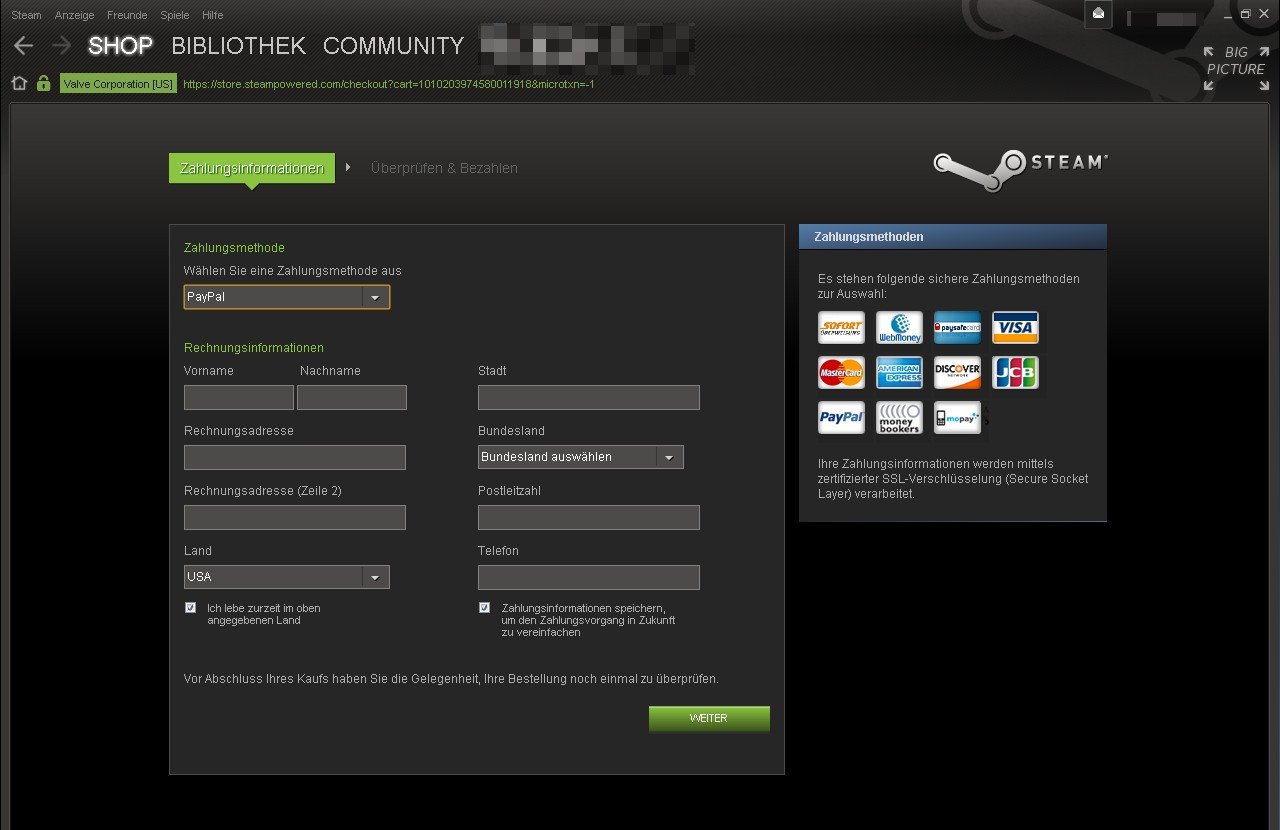1280x830 pixels.
Task: Uncheck 'Ich lebe zurzeit im oben angegebenen Land'
Action: [190, 608]
